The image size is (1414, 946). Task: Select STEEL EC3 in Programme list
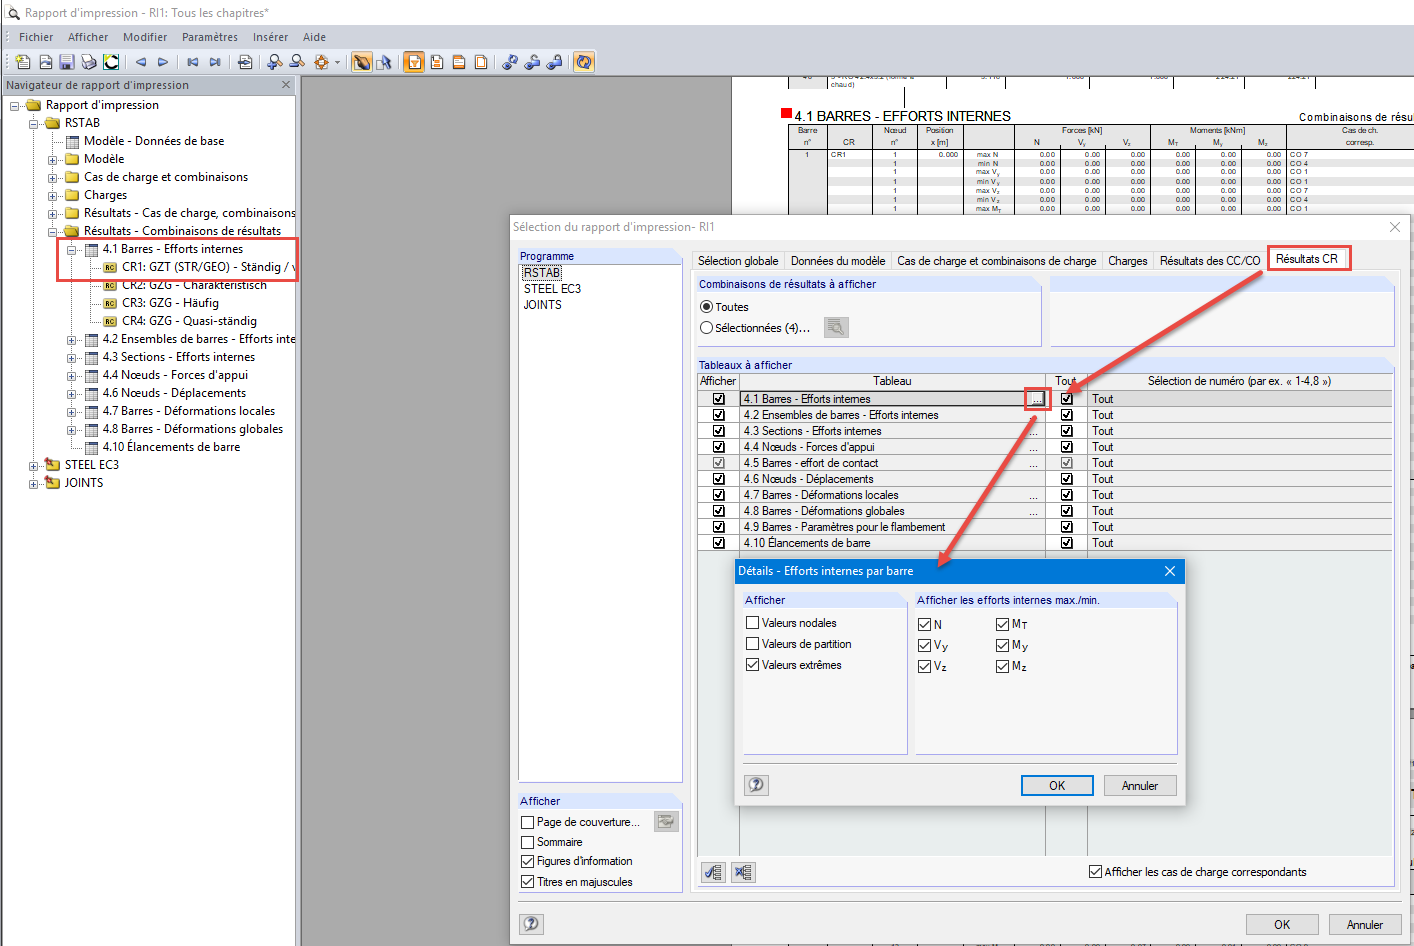pyautogui.click(x=552, y=289)
